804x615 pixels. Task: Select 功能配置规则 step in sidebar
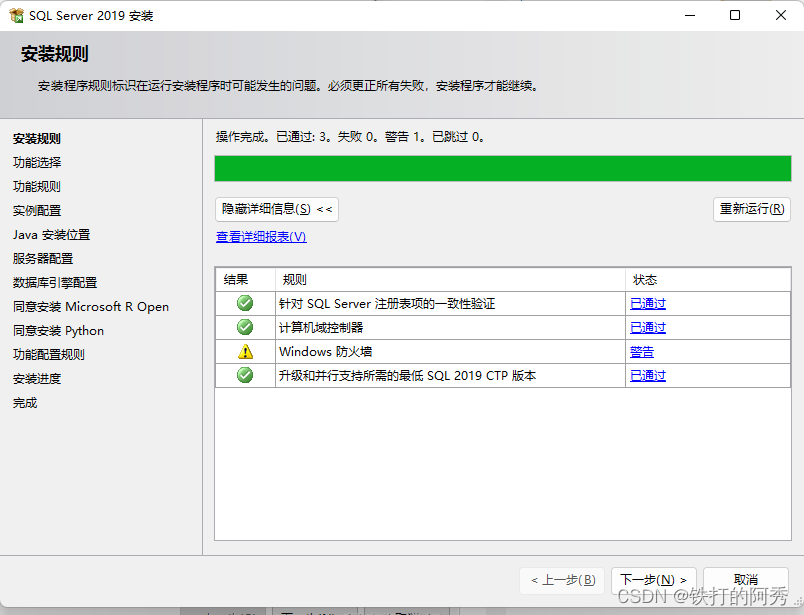tap(49, 355)
